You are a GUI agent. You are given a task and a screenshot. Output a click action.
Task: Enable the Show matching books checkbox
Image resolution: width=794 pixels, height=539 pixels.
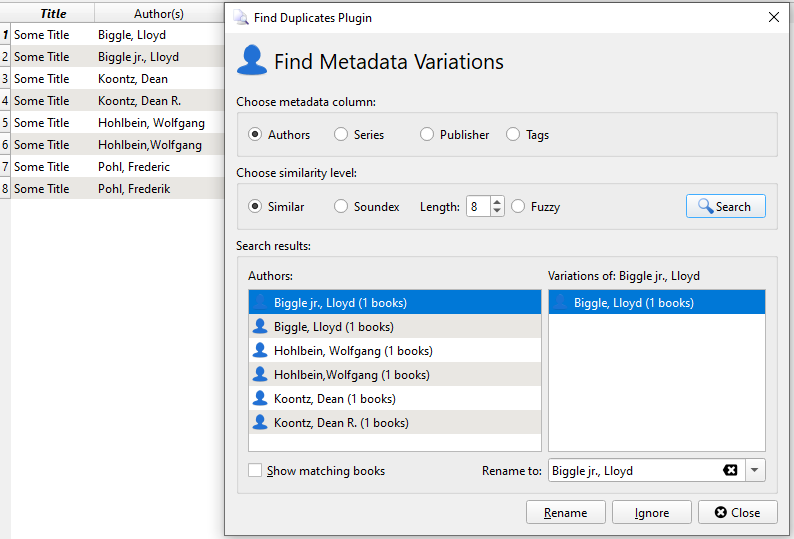coord(255,471)
